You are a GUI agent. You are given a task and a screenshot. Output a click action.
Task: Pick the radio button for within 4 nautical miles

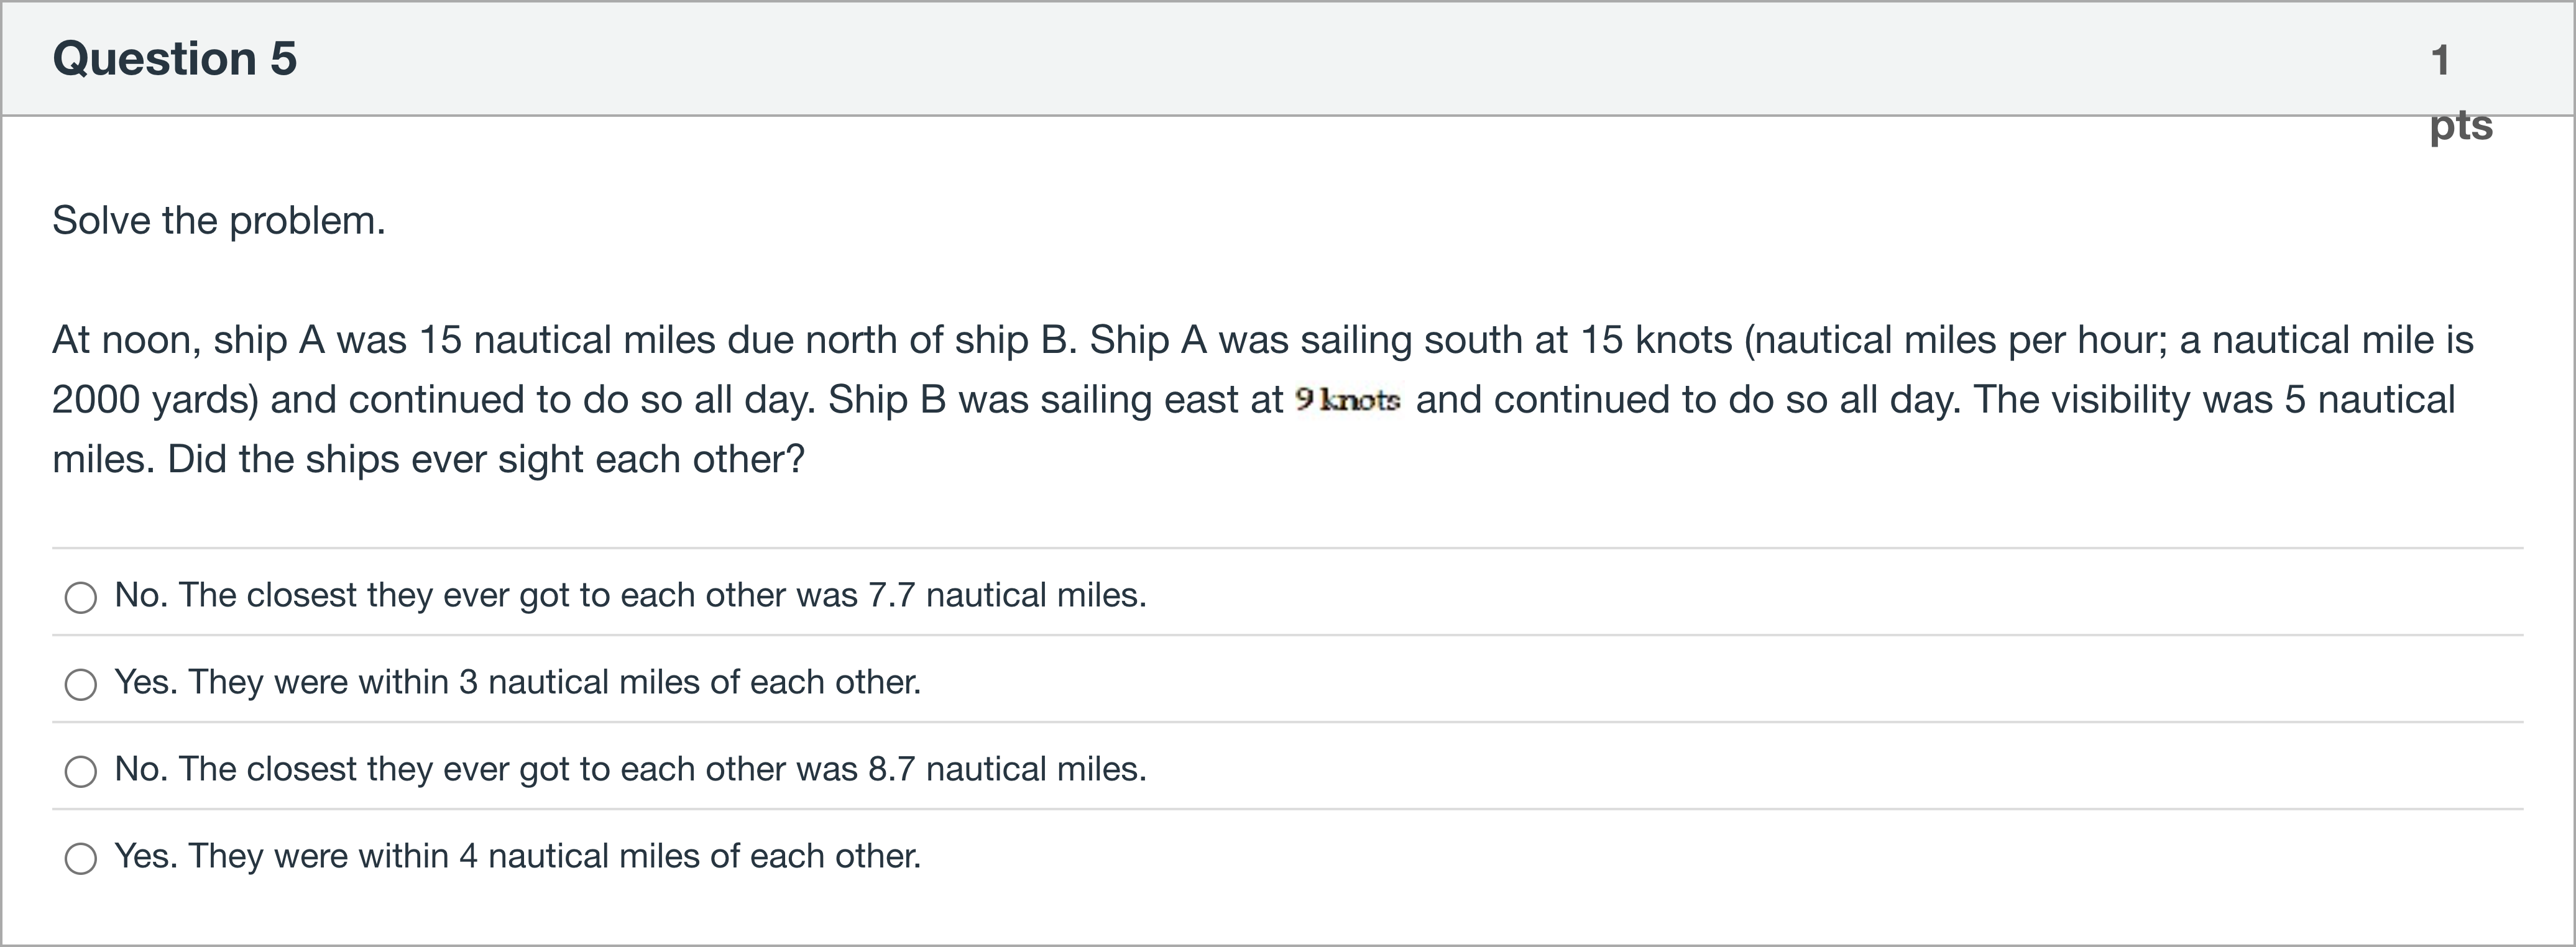point(81,858)
